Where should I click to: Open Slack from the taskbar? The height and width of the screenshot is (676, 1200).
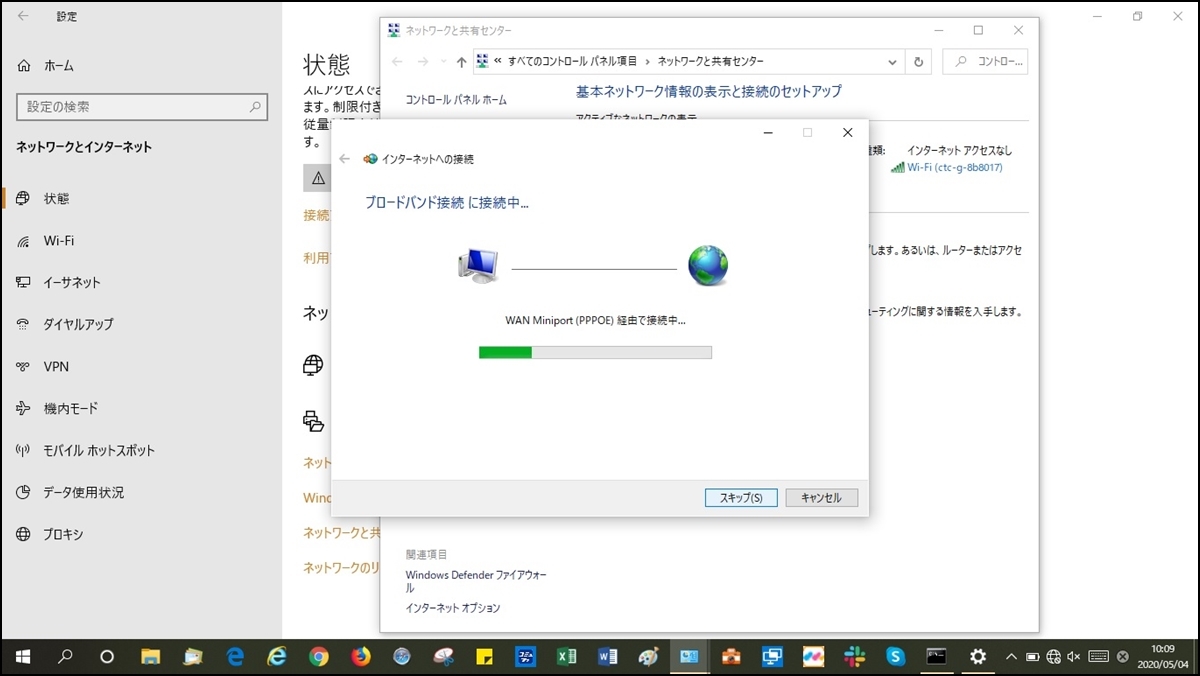(x=854, y=657)
